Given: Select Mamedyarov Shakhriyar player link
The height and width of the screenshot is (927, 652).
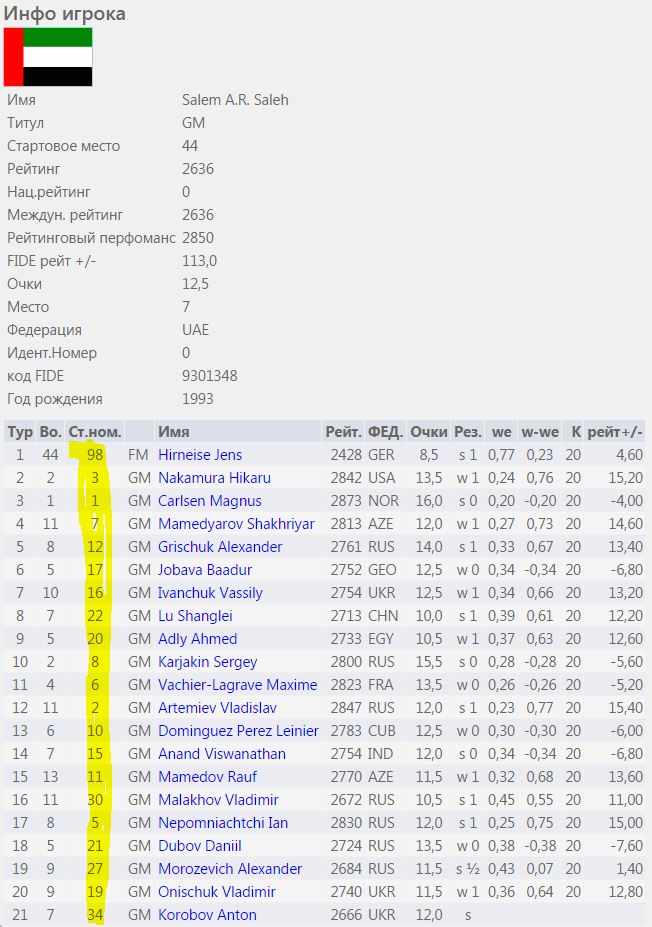Looking at the screenshot, I should [236, 524].
